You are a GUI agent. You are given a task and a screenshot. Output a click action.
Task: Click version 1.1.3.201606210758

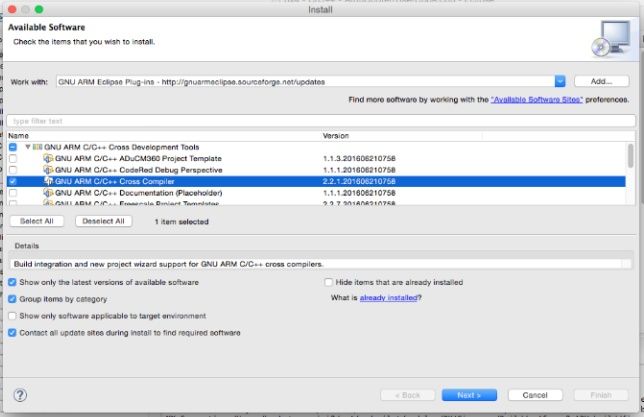(x=359, y=159)
